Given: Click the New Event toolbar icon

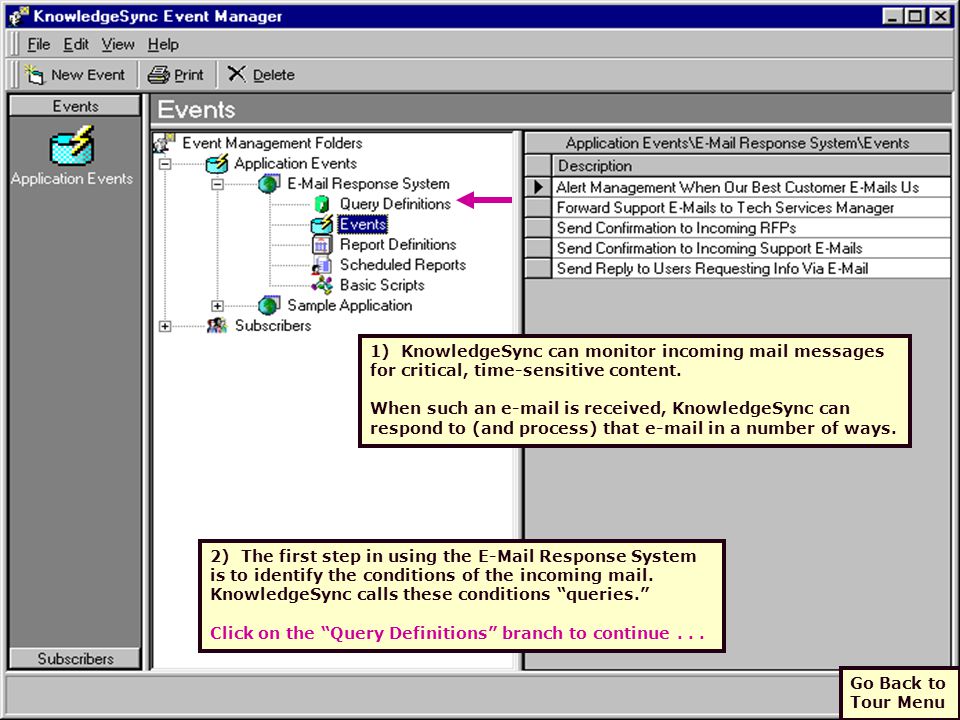Looking at the screenshot, I should click(x=34, y=75).
